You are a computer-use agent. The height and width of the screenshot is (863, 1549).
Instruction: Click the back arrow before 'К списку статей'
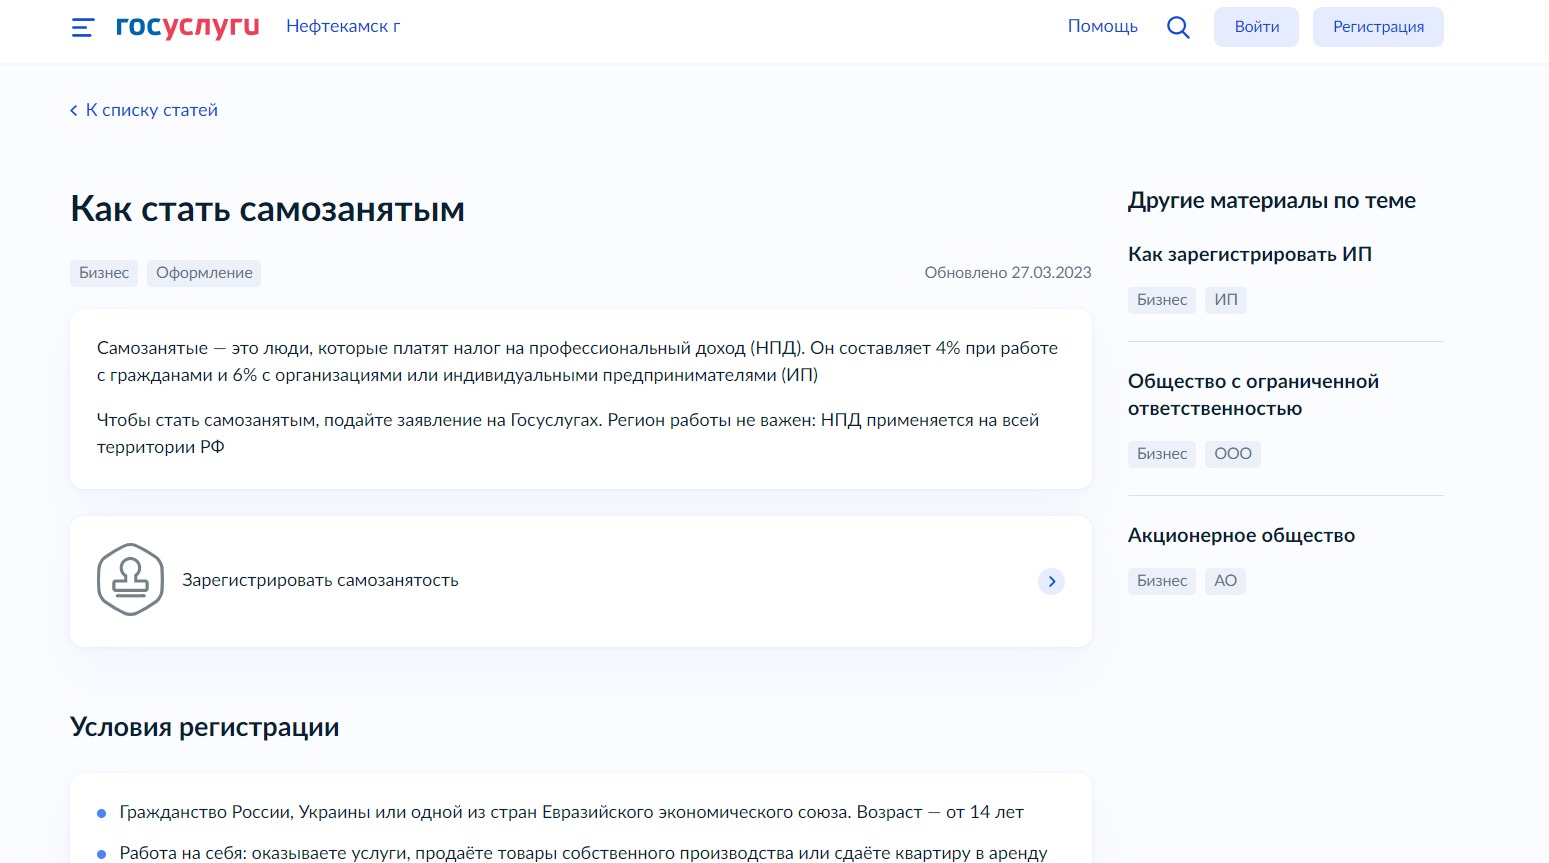pos(72,110)
